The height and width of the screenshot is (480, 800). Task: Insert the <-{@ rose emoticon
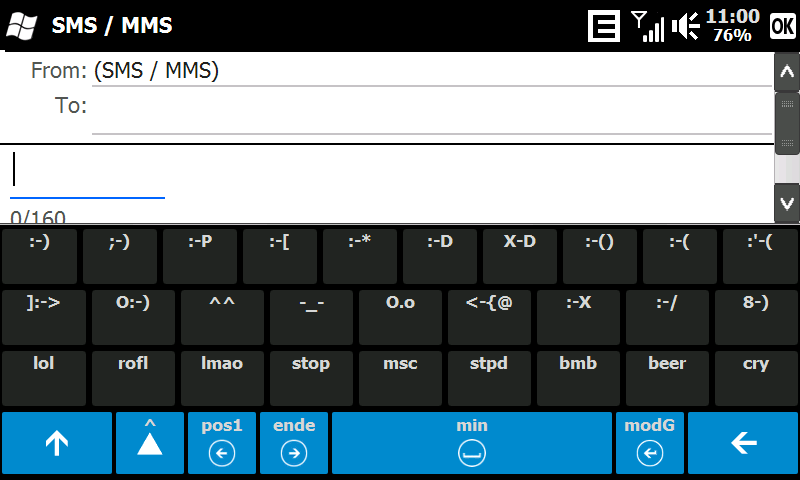(489, 317)
